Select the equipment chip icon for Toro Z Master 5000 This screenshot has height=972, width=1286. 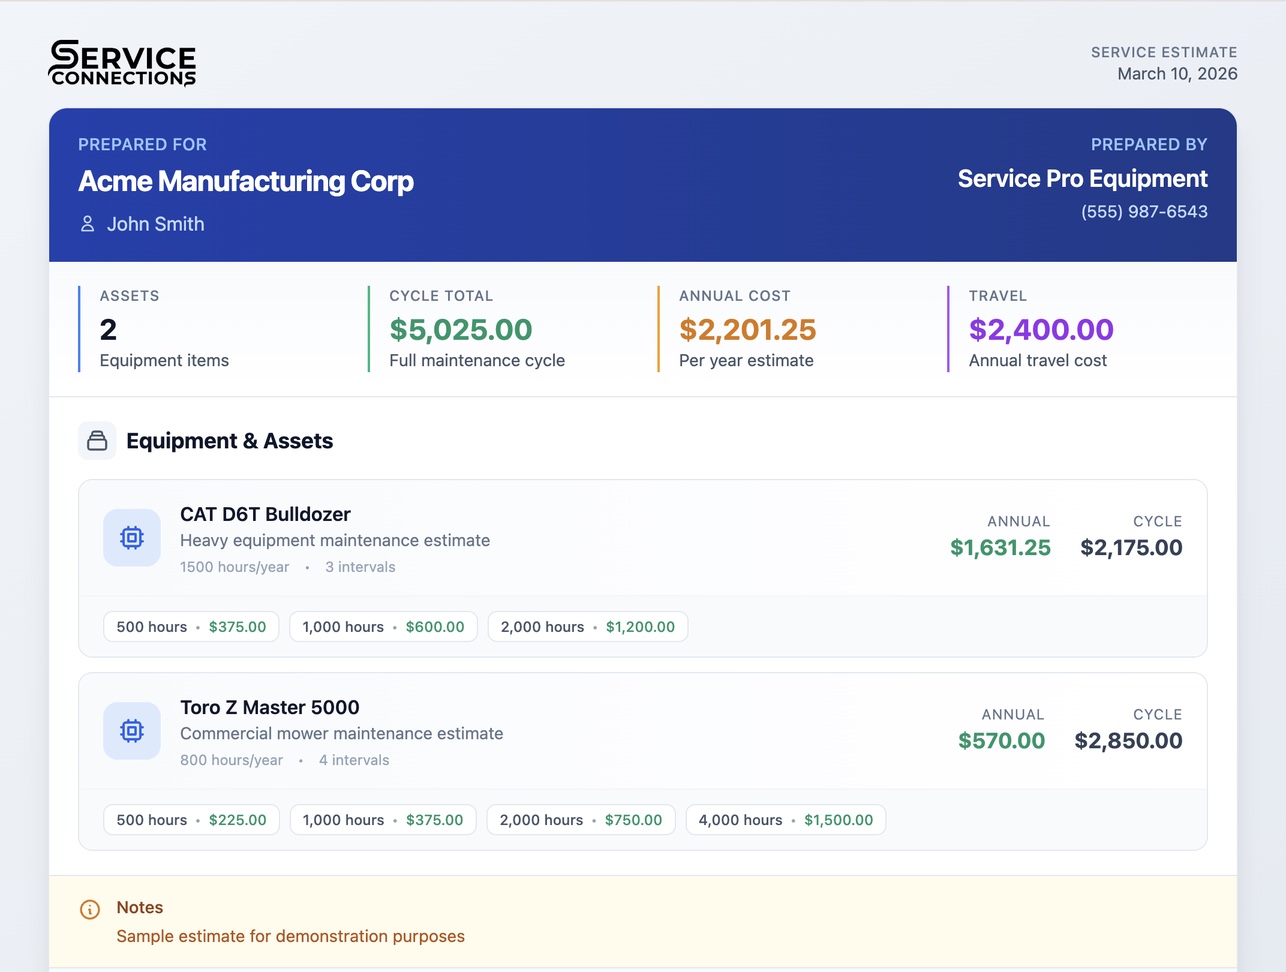[131, 730]
